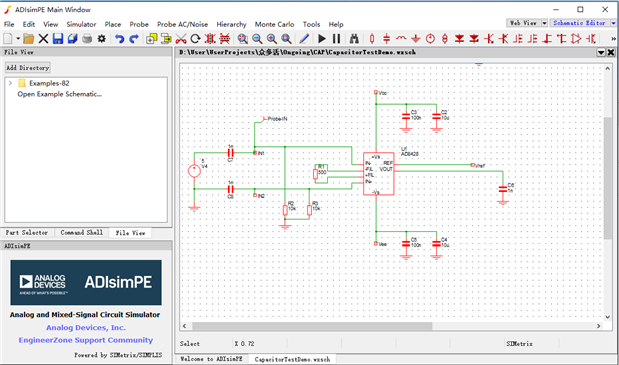Save the schematic with the floppy icon

[x=58, y=39]
